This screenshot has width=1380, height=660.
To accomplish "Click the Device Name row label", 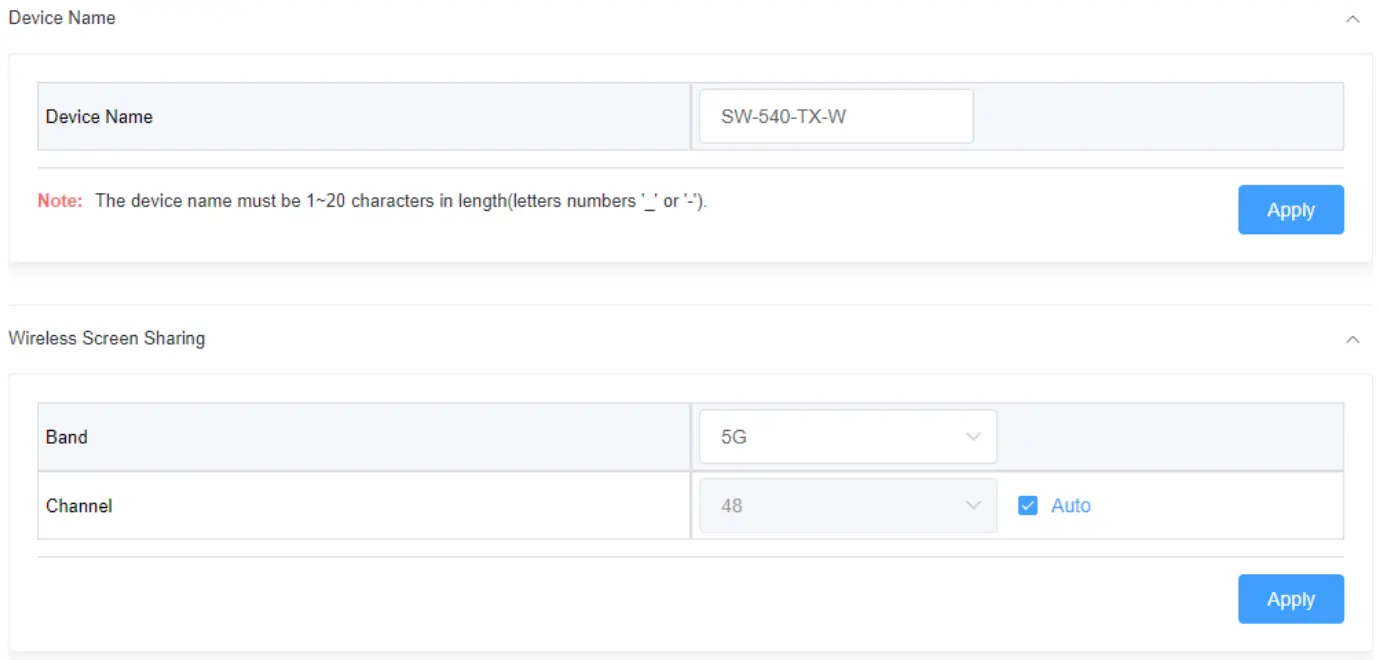I will (x=99, y=117).
